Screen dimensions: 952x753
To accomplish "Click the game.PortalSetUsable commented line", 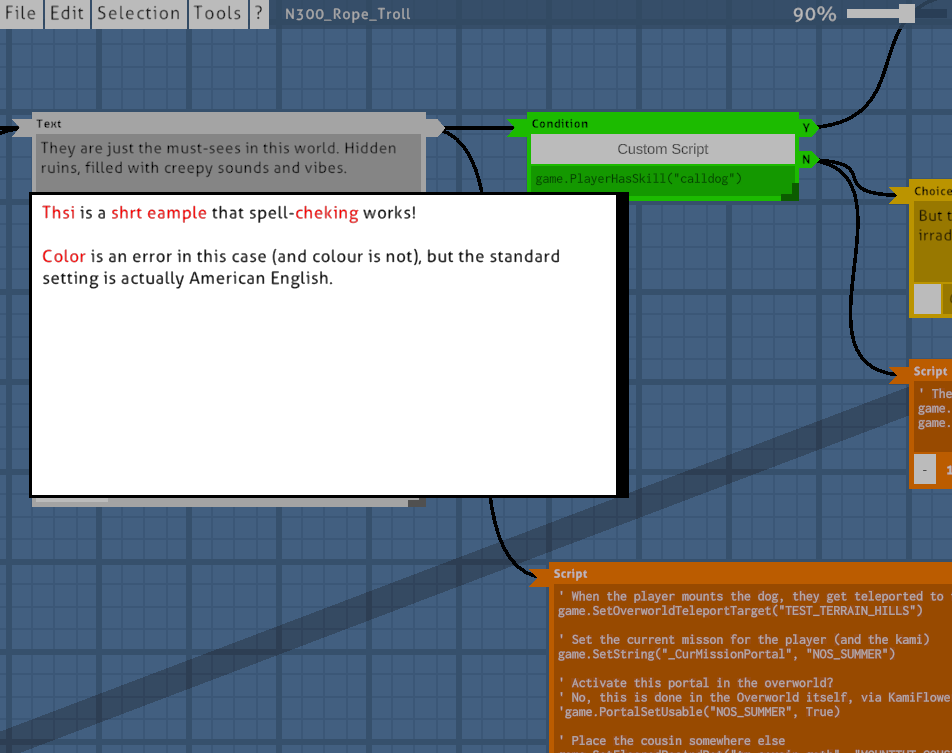I will coord(699,712).
